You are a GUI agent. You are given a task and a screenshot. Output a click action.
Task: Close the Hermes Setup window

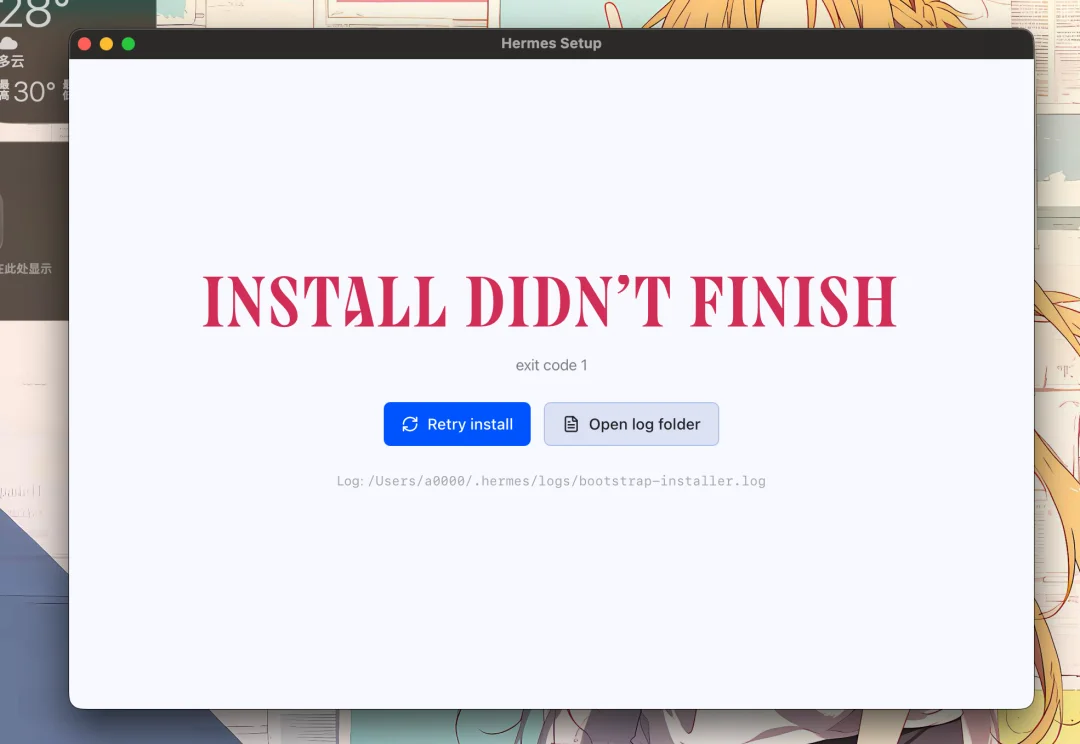(x=85, y=44)
